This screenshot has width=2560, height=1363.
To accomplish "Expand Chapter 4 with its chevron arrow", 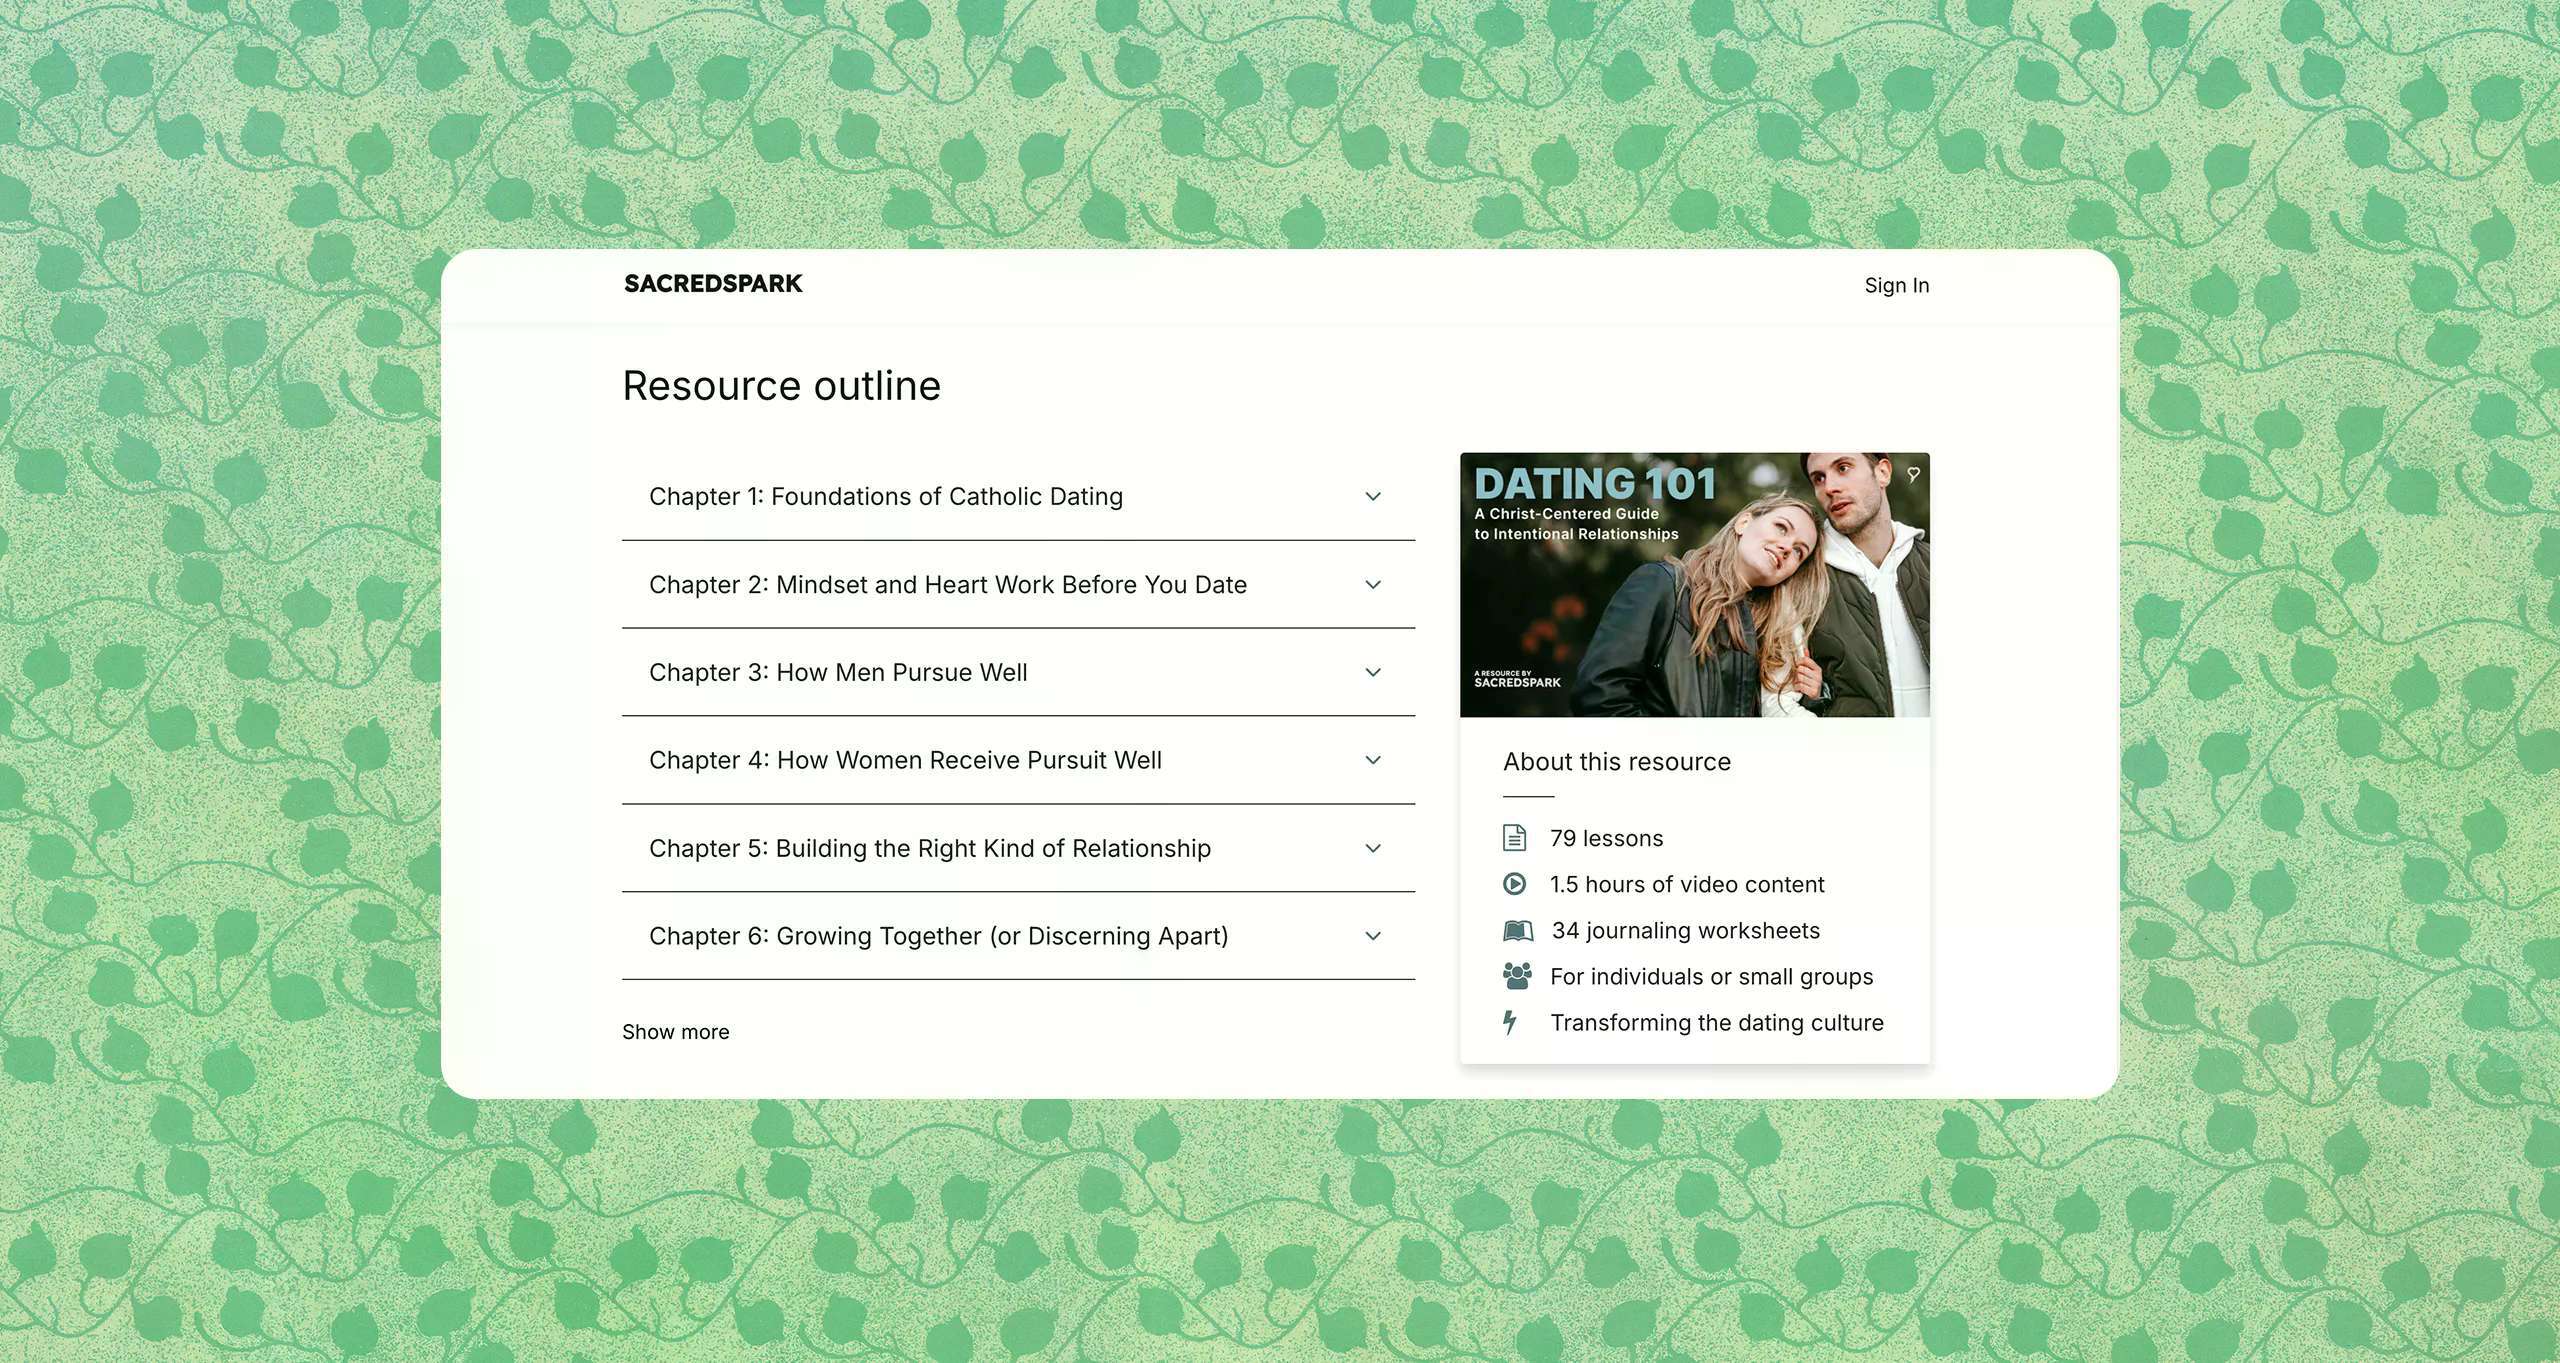I will click(1373, 761).
